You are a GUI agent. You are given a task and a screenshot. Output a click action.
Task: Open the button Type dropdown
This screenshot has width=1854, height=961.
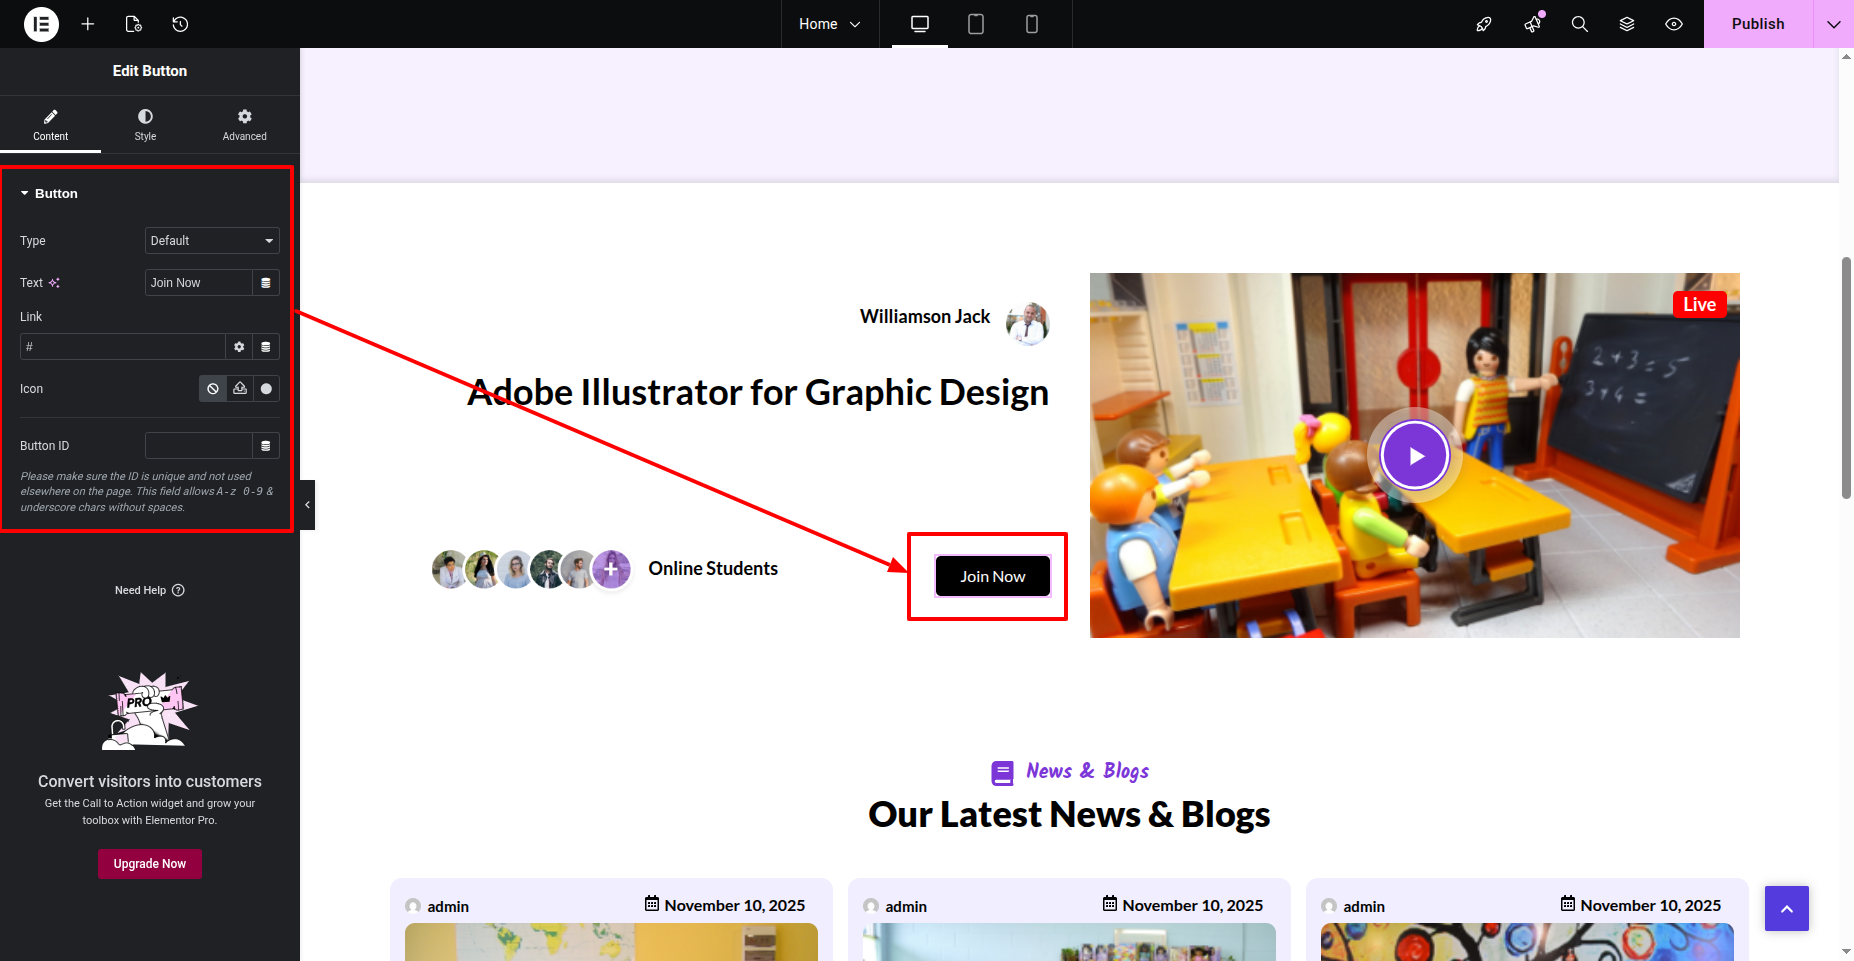coord(212,241)
